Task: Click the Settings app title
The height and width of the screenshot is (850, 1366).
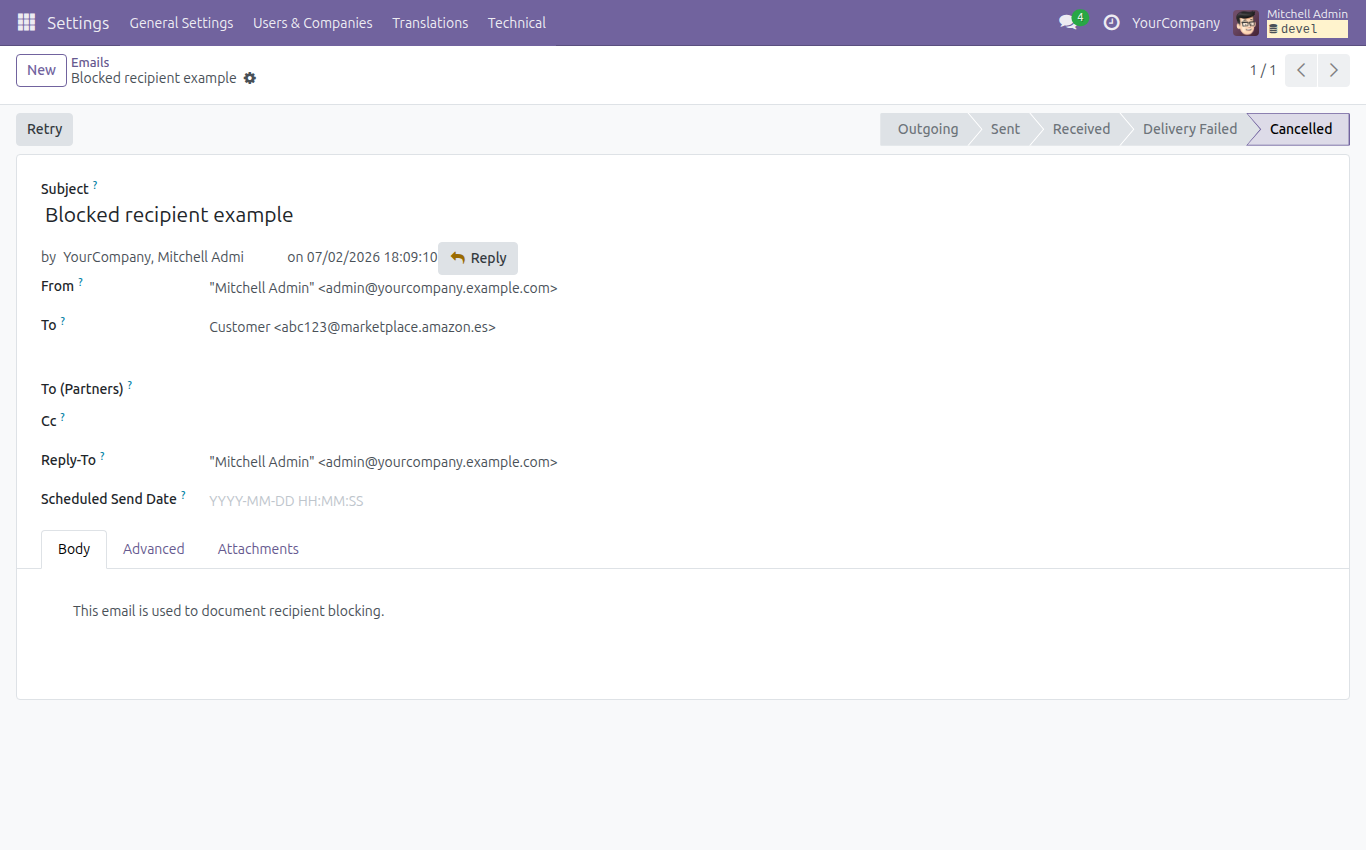Action: coord(78,22)
